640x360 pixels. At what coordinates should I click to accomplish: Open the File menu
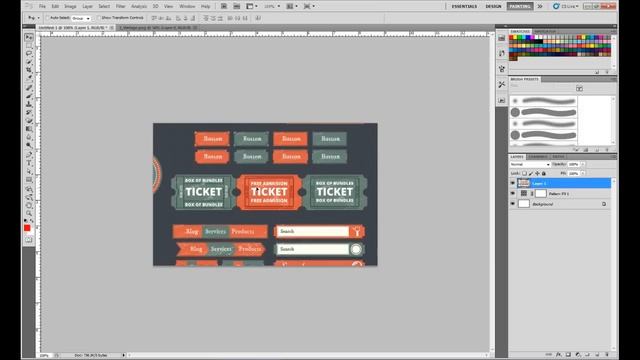pos(42,7)
